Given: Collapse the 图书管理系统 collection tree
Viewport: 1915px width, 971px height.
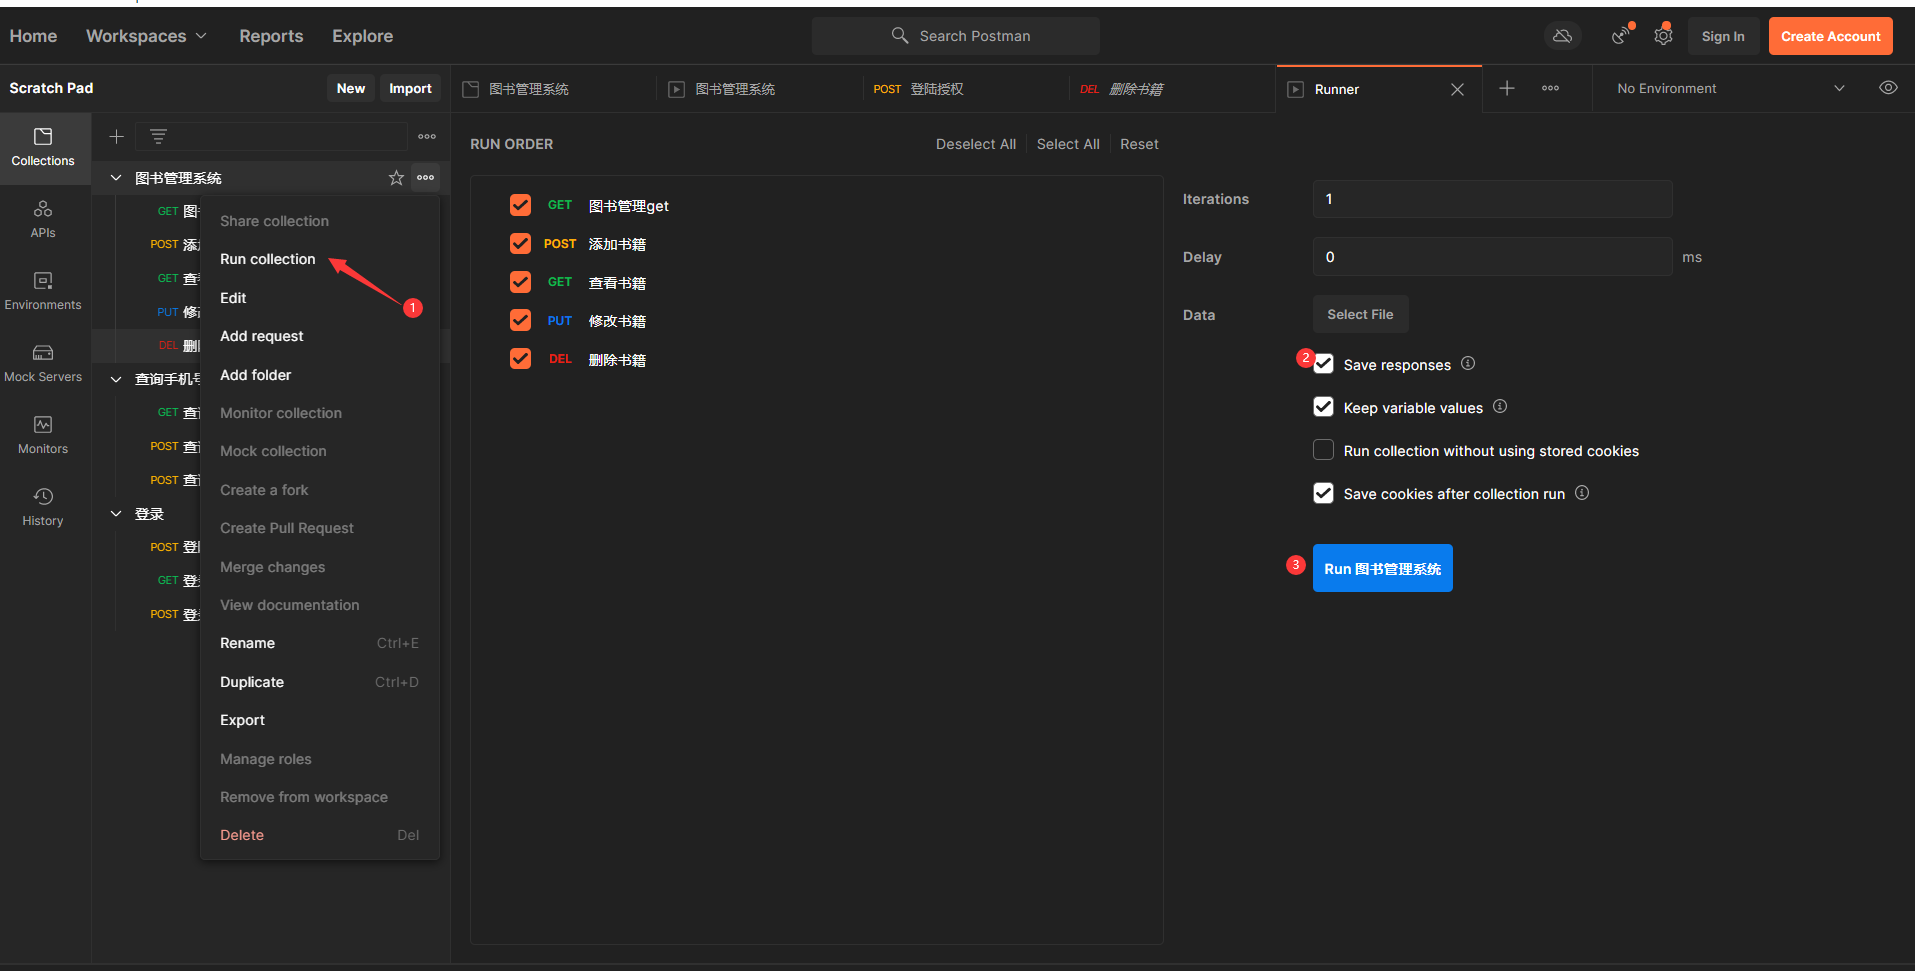Looking at the screenshot, I should pos(116,178).
